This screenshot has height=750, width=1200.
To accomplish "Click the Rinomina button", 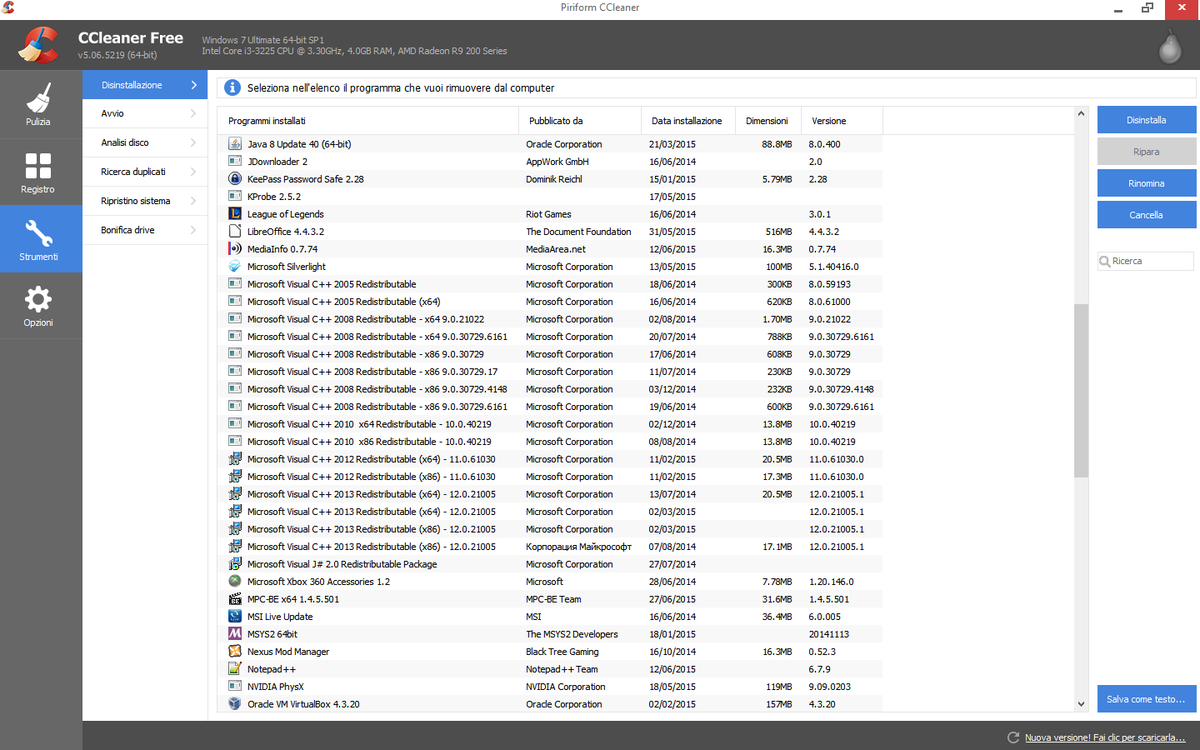I will coord(1146,183).
